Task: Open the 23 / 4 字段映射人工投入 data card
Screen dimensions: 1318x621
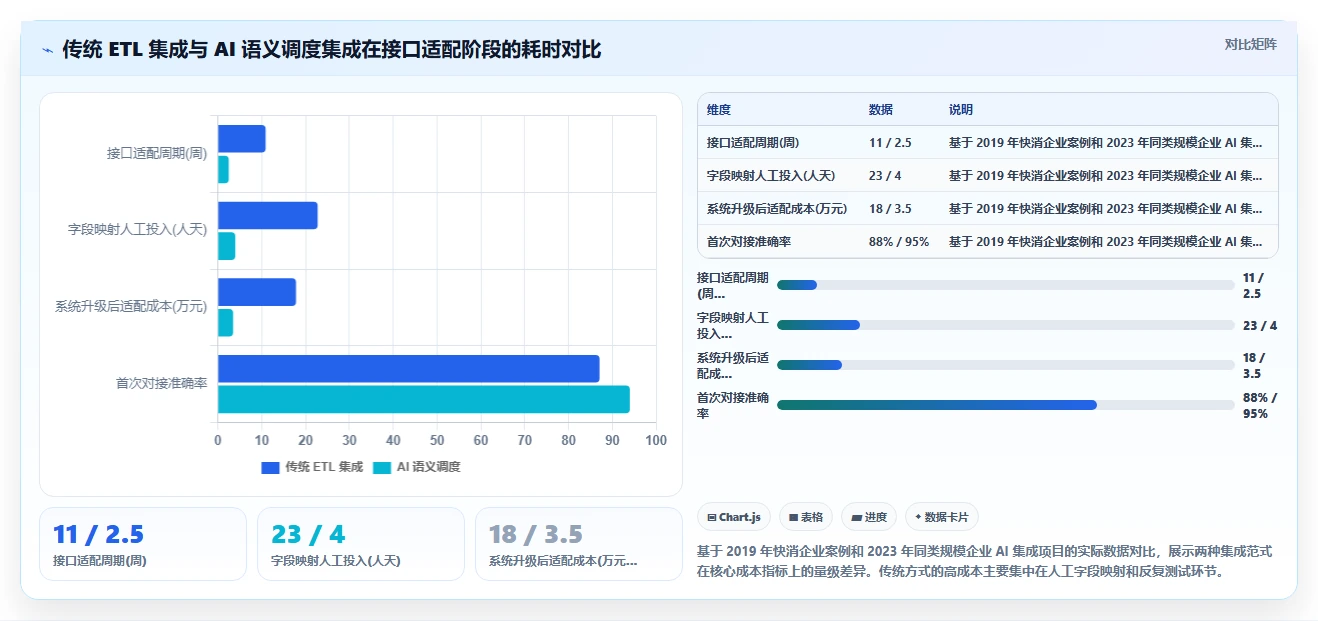Action: pos(361,544)
